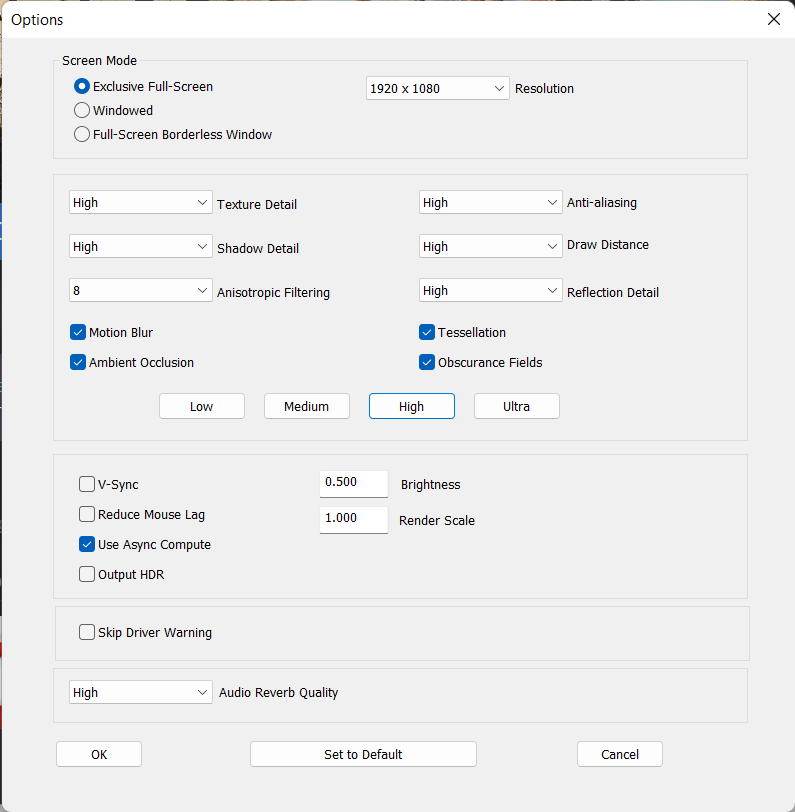Apply the Low graphics preset

(201, 406)
